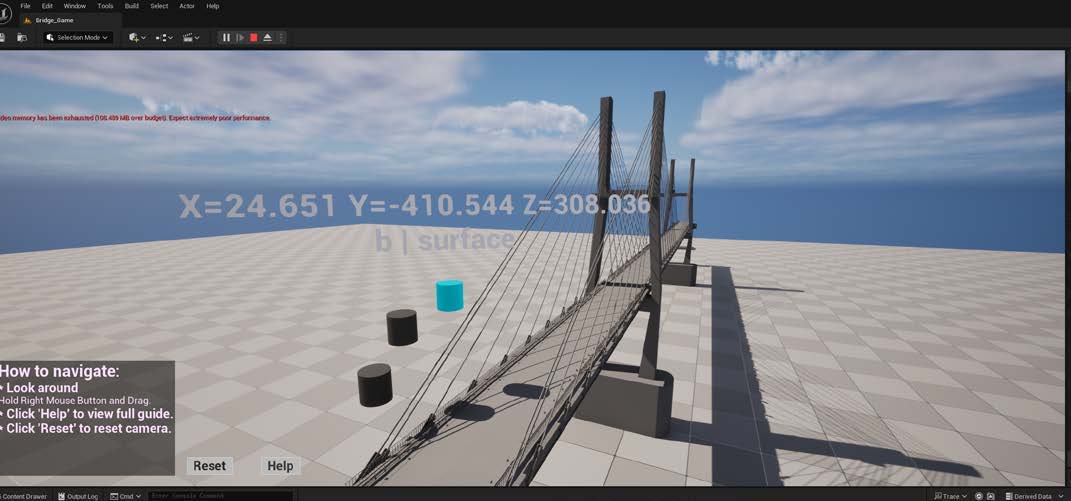1071x501 pixels.
Task: Open the Tools menu
Action: (105, 6)
